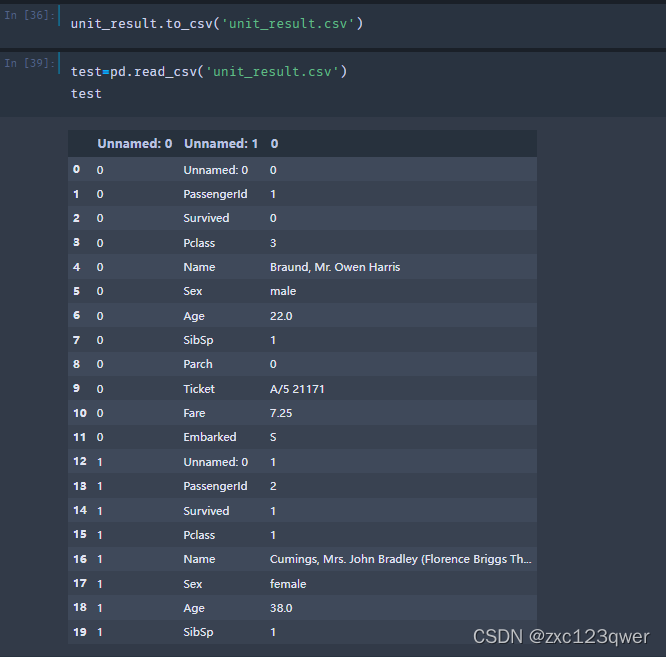666x657 pixels.
Task: Click 'Unnamed: 0' cell in row 0
Action: point(216,170)
